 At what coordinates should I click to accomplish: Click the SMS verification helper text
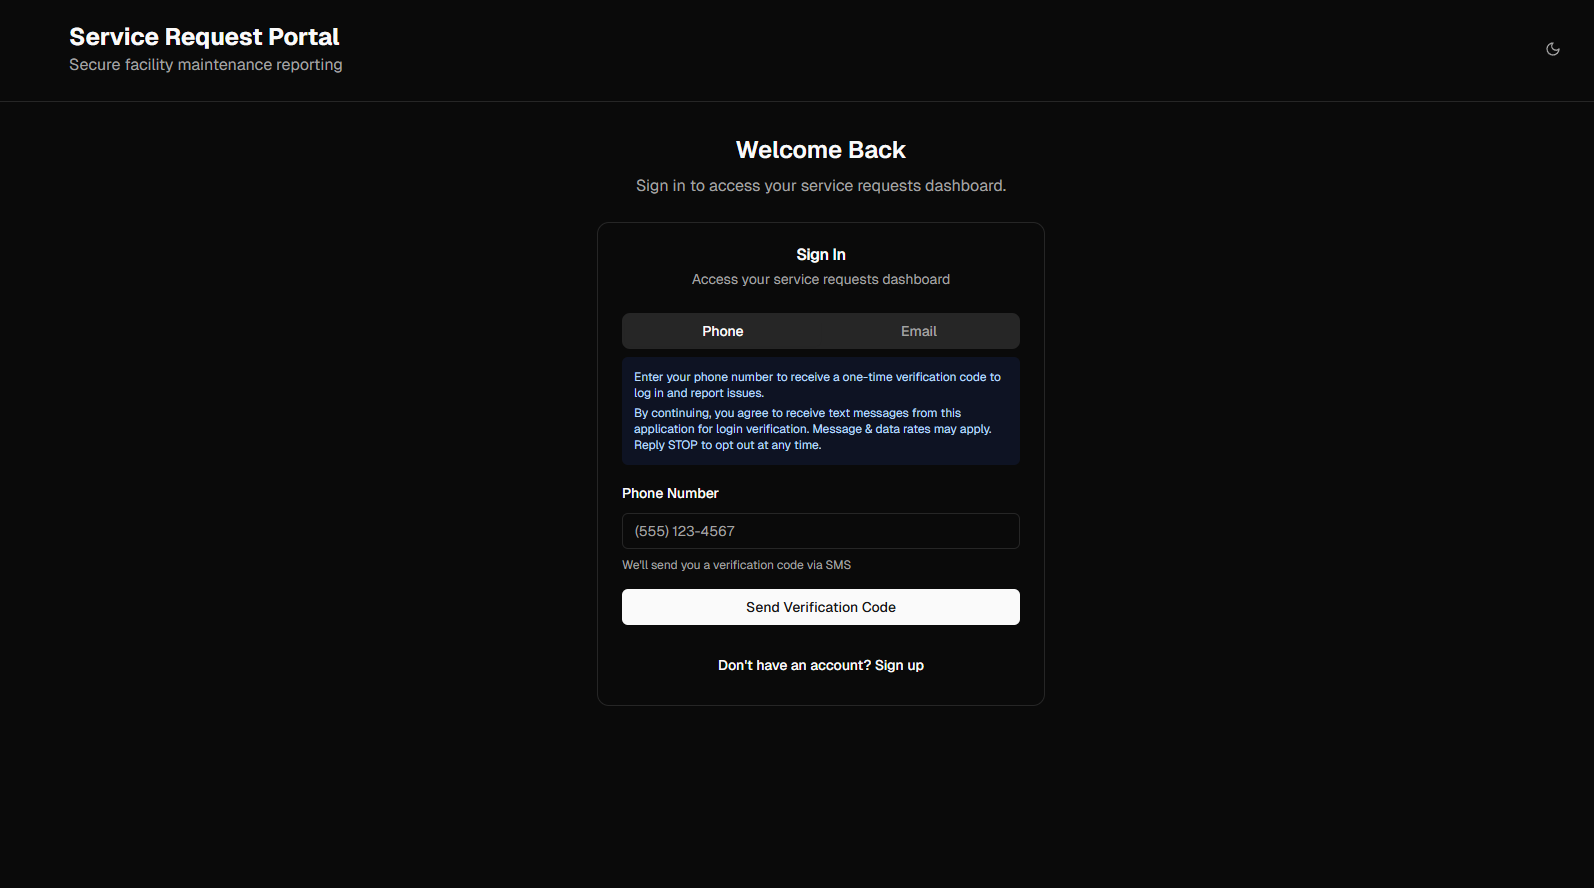736,565
